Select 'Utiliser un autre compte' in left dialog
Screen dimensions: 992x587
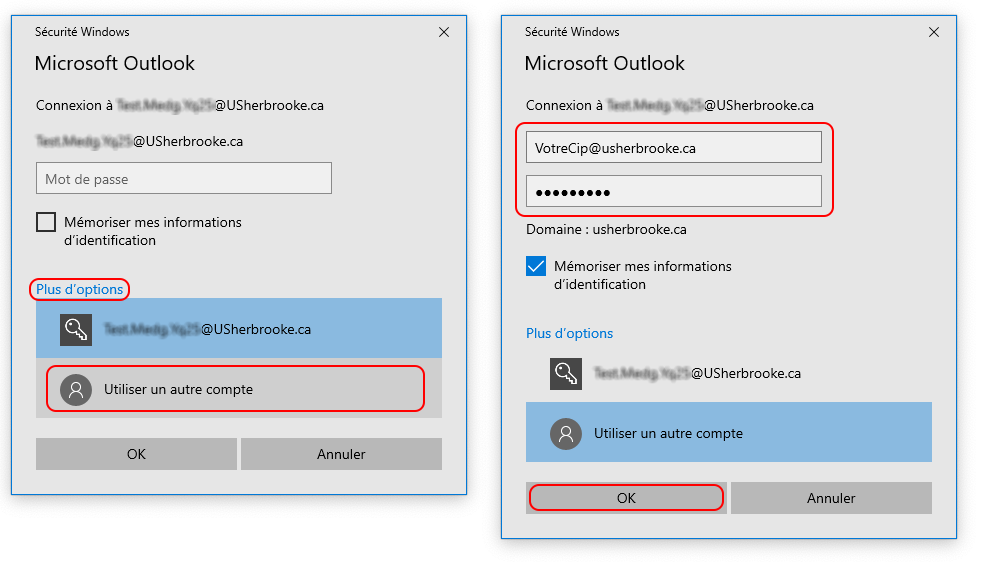tap(236, 389)
